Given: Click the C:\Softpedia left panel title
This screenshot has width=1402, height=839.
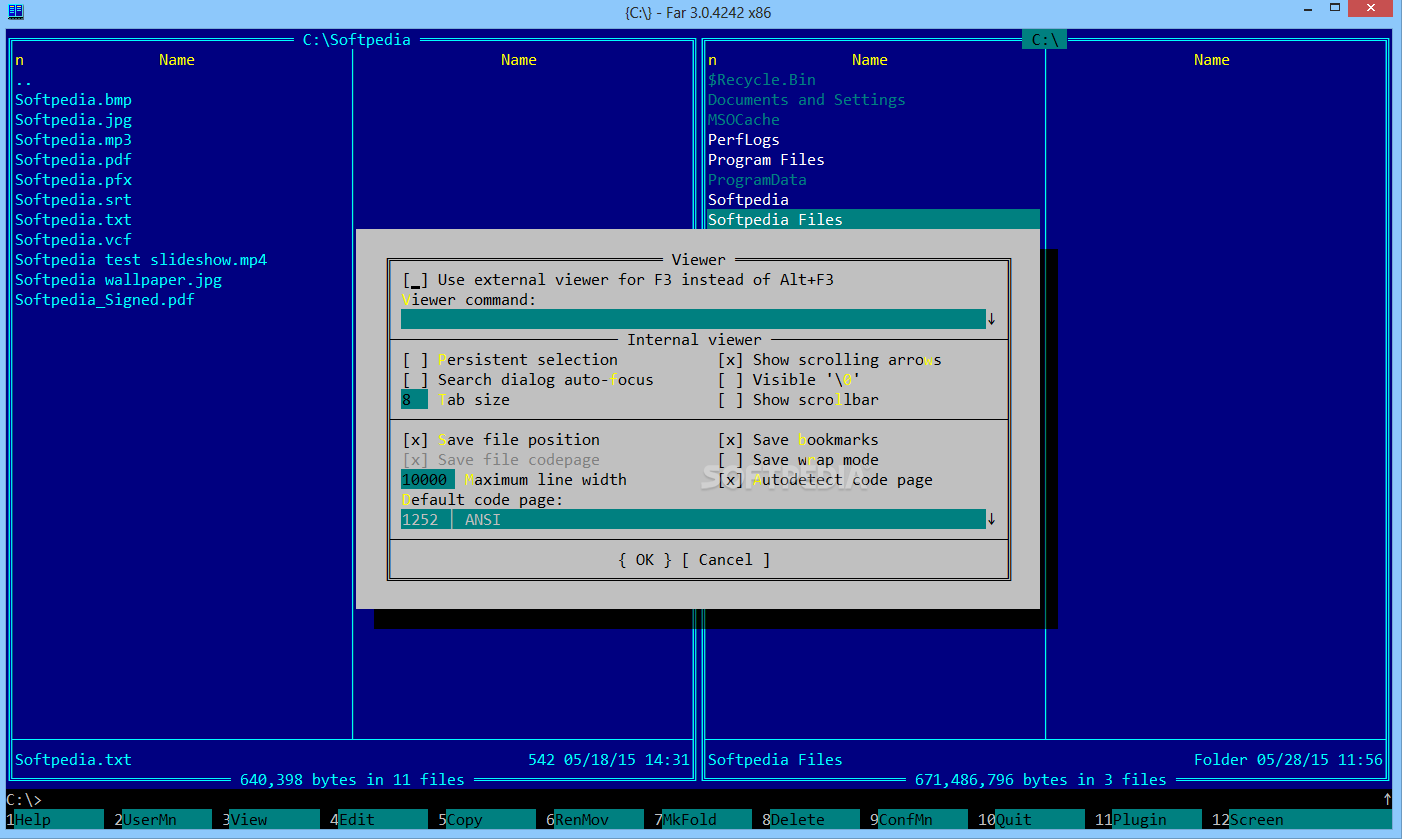Looking at the screenshot, I should tap(356, 40).
